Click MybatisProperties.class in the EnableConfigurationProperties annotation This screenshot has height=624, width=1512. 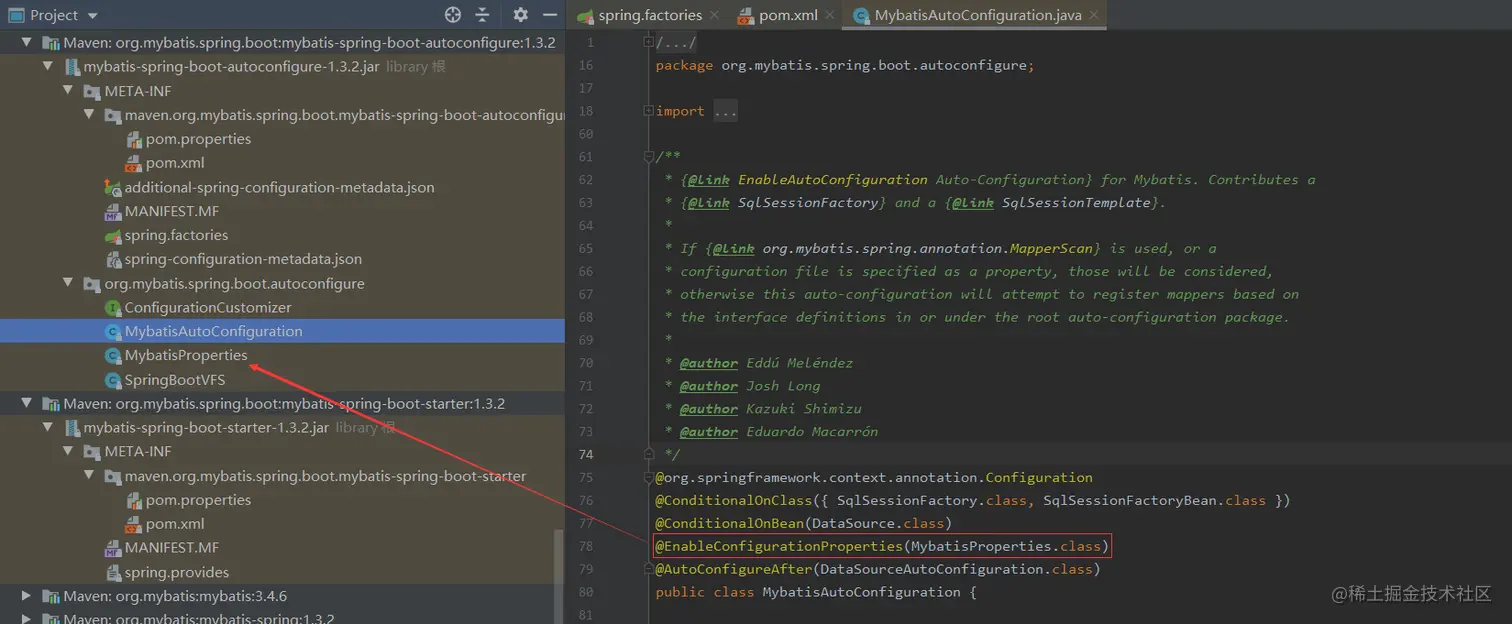tap(1007, 546)
